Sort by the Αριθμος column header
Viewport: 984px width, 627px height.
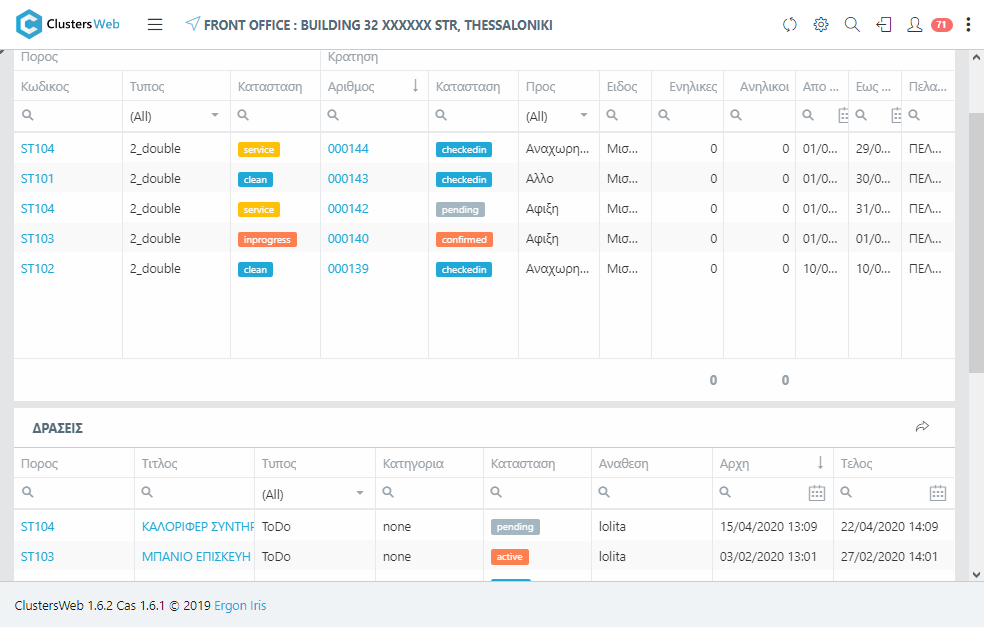(x=351, y=87)
